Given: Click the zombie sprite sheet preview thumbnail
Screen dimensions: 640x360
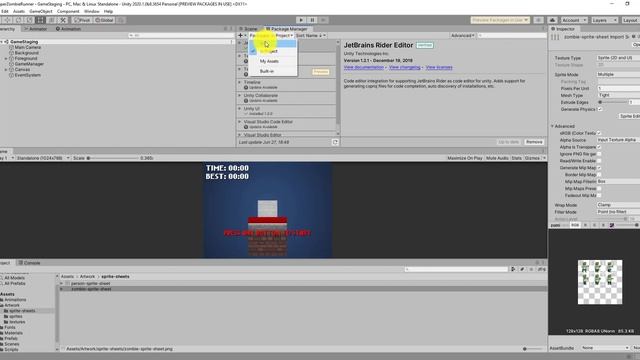Looking at the screenshot, I should pyautogui.click(x=600, y=282).
